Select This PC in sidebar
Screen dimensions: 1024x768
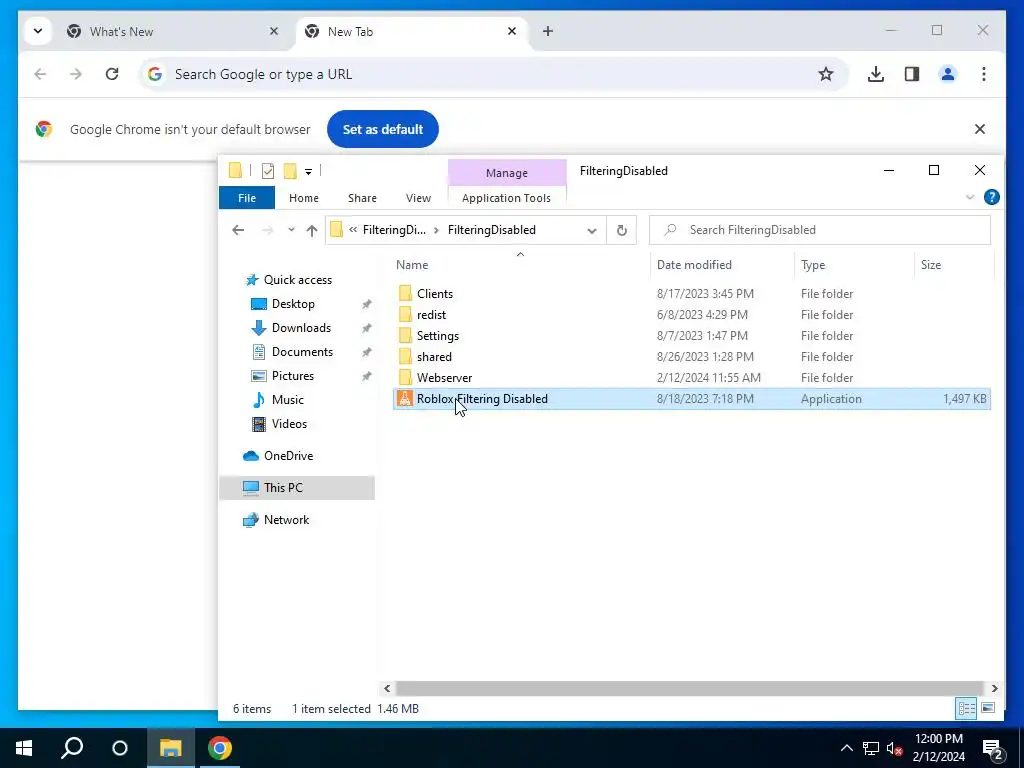tap(297, 488)
